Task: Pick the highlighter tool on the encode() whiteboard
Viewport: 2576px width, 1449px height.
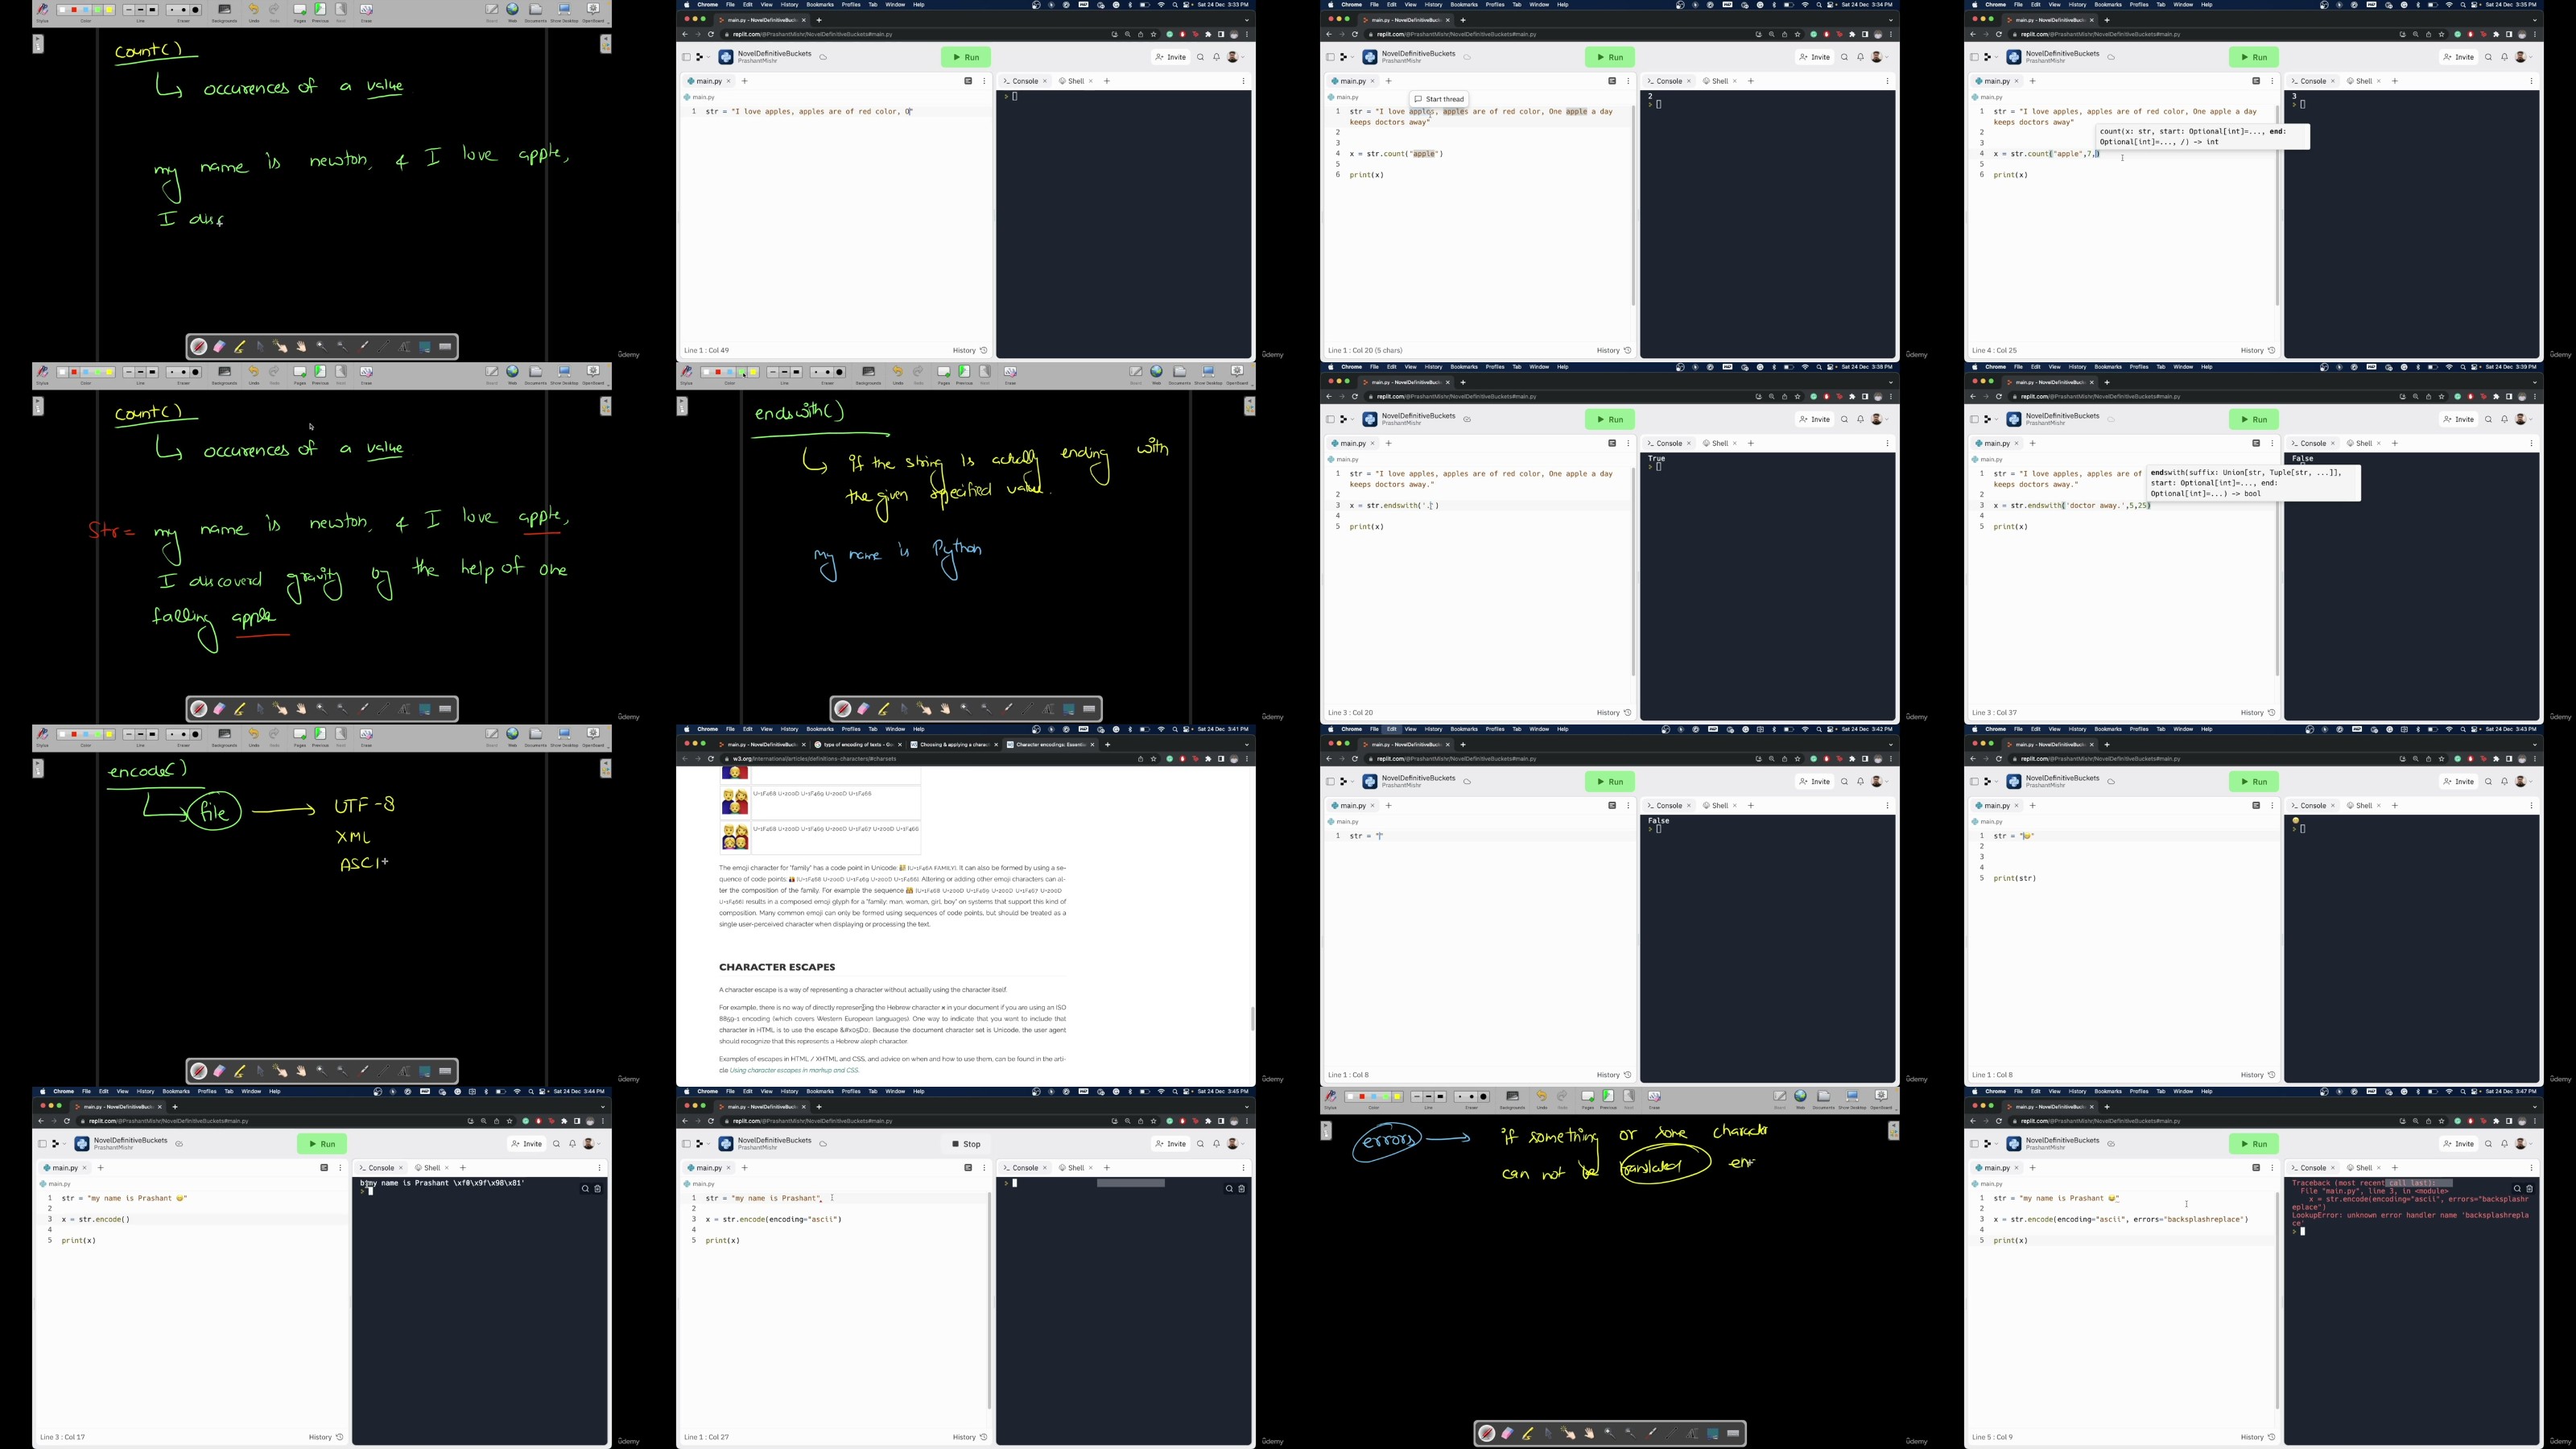Action: pos(240,1071)
